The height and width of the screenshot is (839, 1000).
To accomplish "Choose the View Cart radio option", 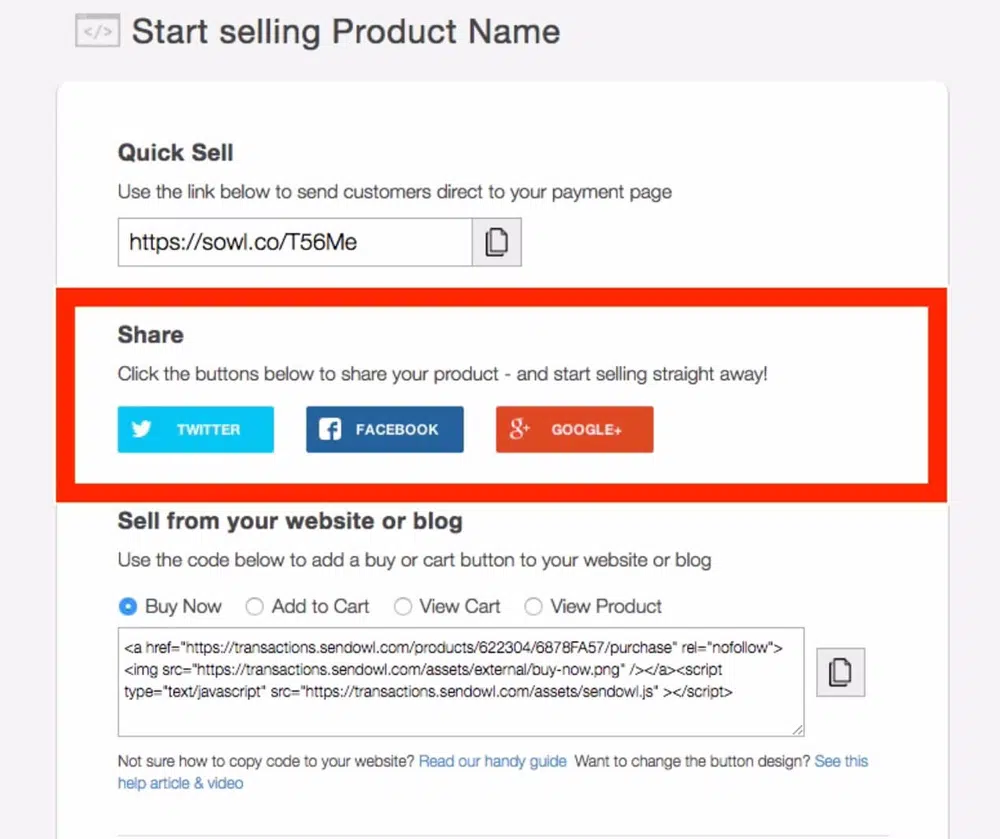I will click(x=403, y=606).
